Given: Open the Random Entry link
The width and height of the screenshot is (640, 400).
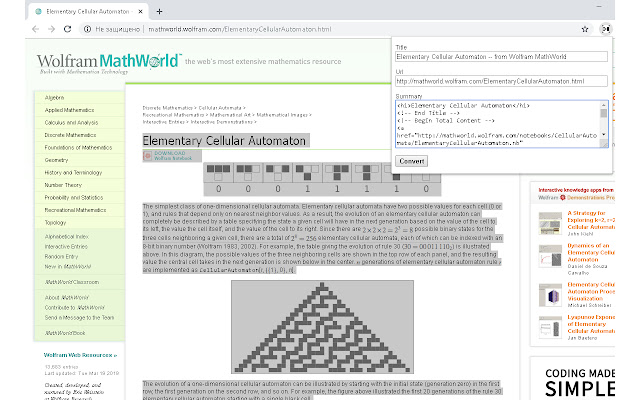Looking at the screenshot, I should (61, 256).
